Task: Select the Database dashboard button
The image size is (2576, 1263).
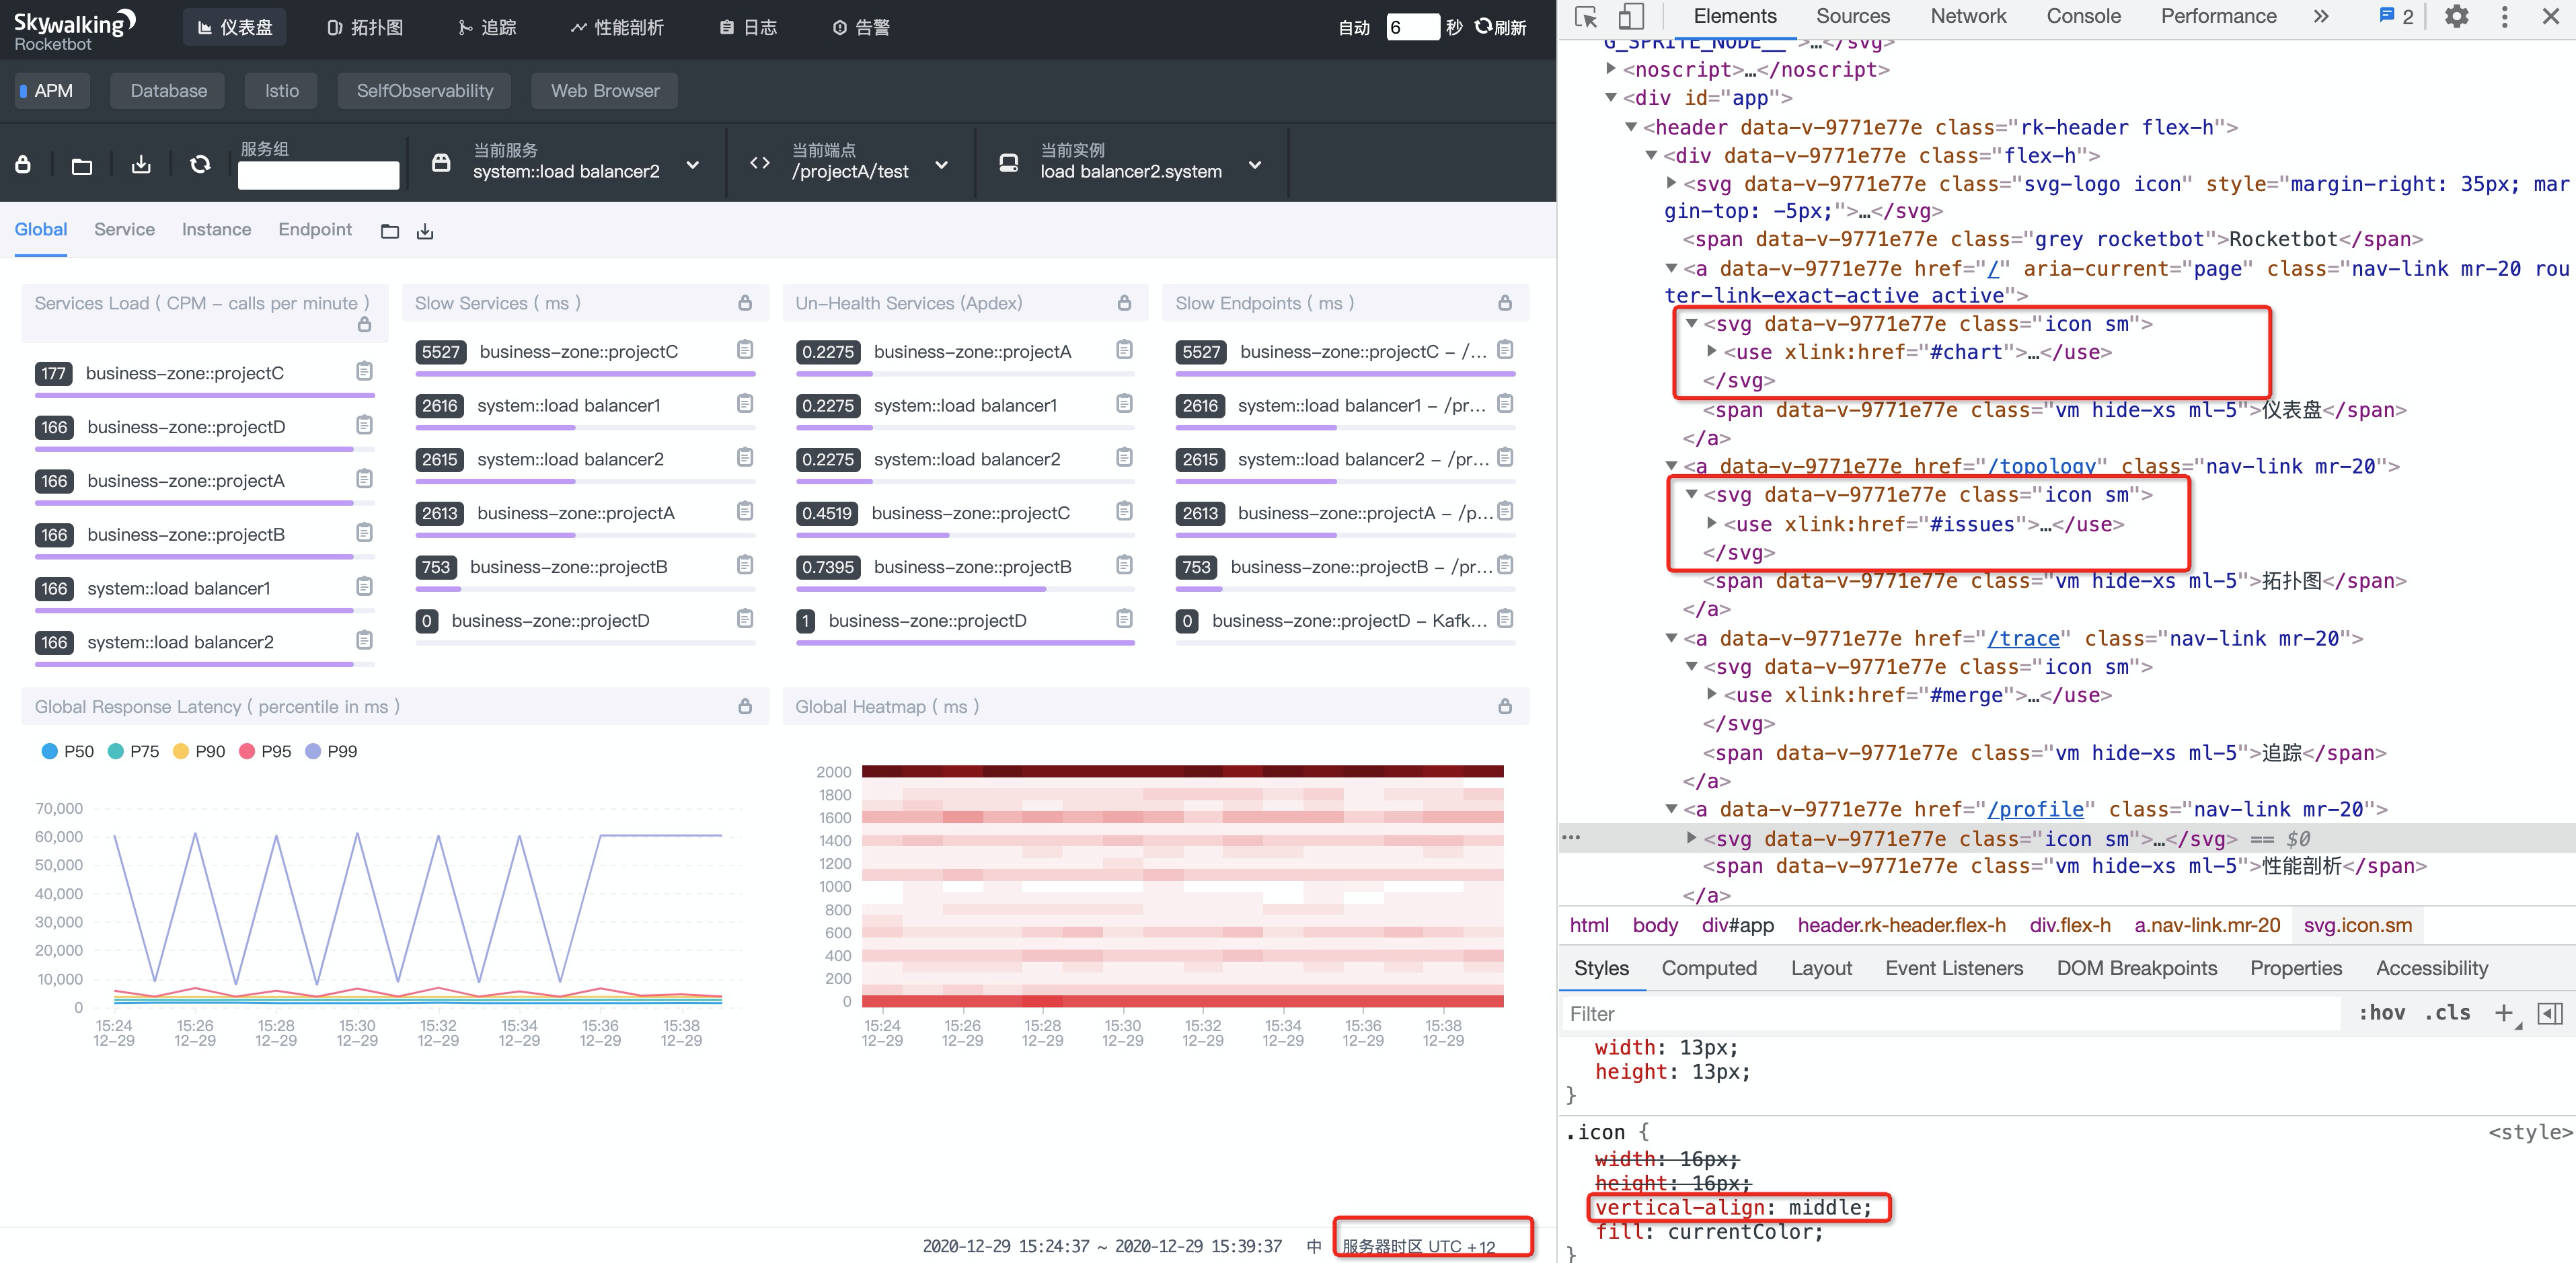Action: (x=168, y=90)
